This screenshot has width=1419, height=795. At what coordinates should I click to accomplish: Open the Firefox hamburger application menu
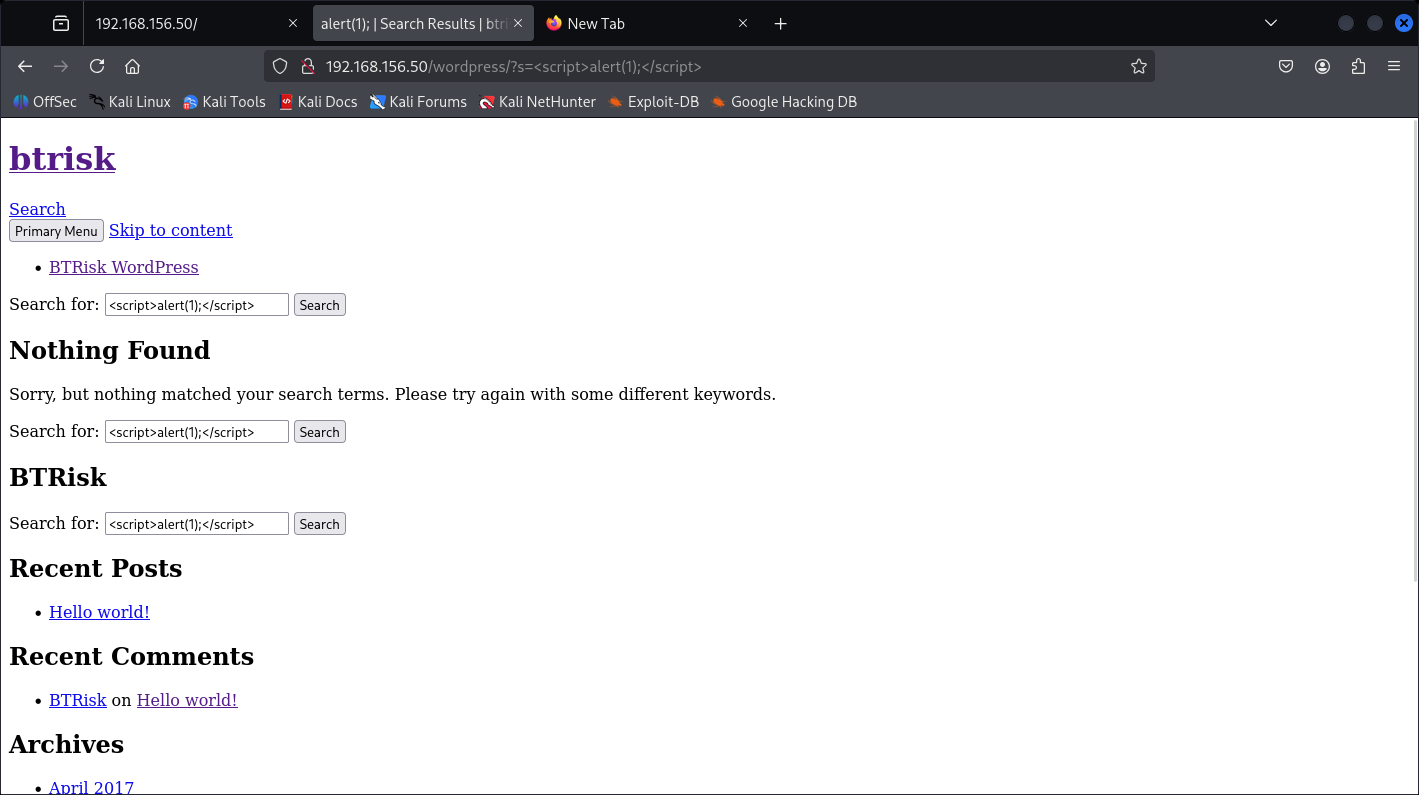pyautogui.click(x=1394, y=66)
